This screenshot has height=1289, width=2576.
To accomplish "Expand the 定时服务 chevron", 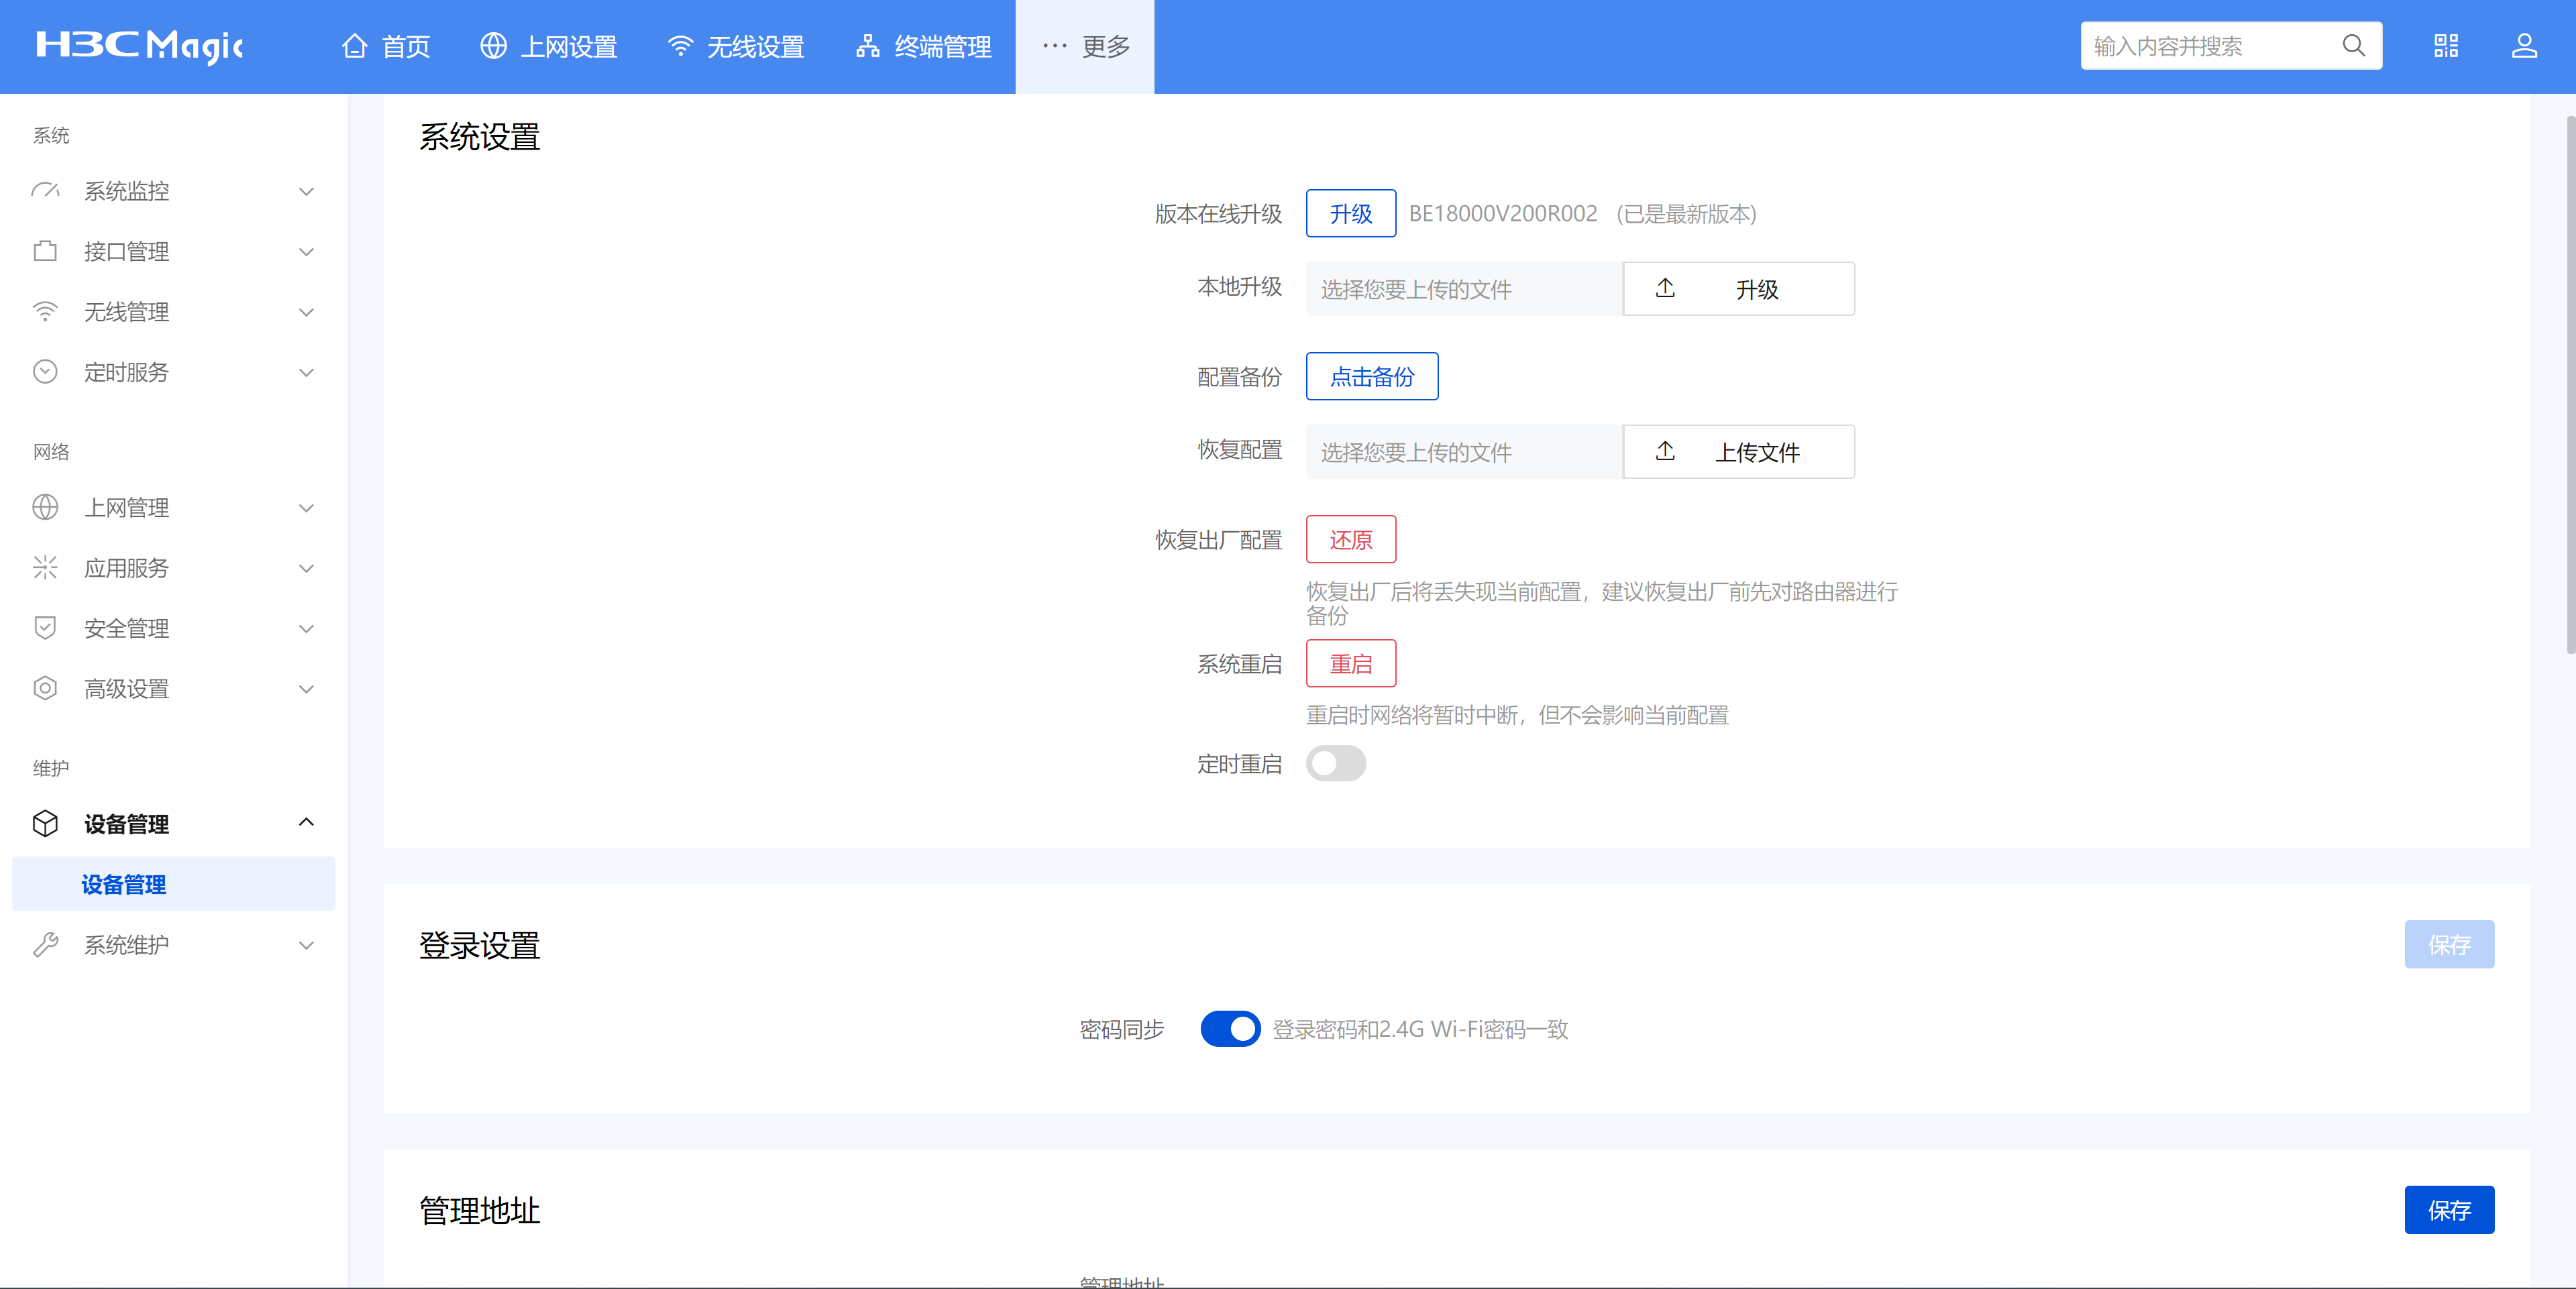I will click(x=307, y=372).
